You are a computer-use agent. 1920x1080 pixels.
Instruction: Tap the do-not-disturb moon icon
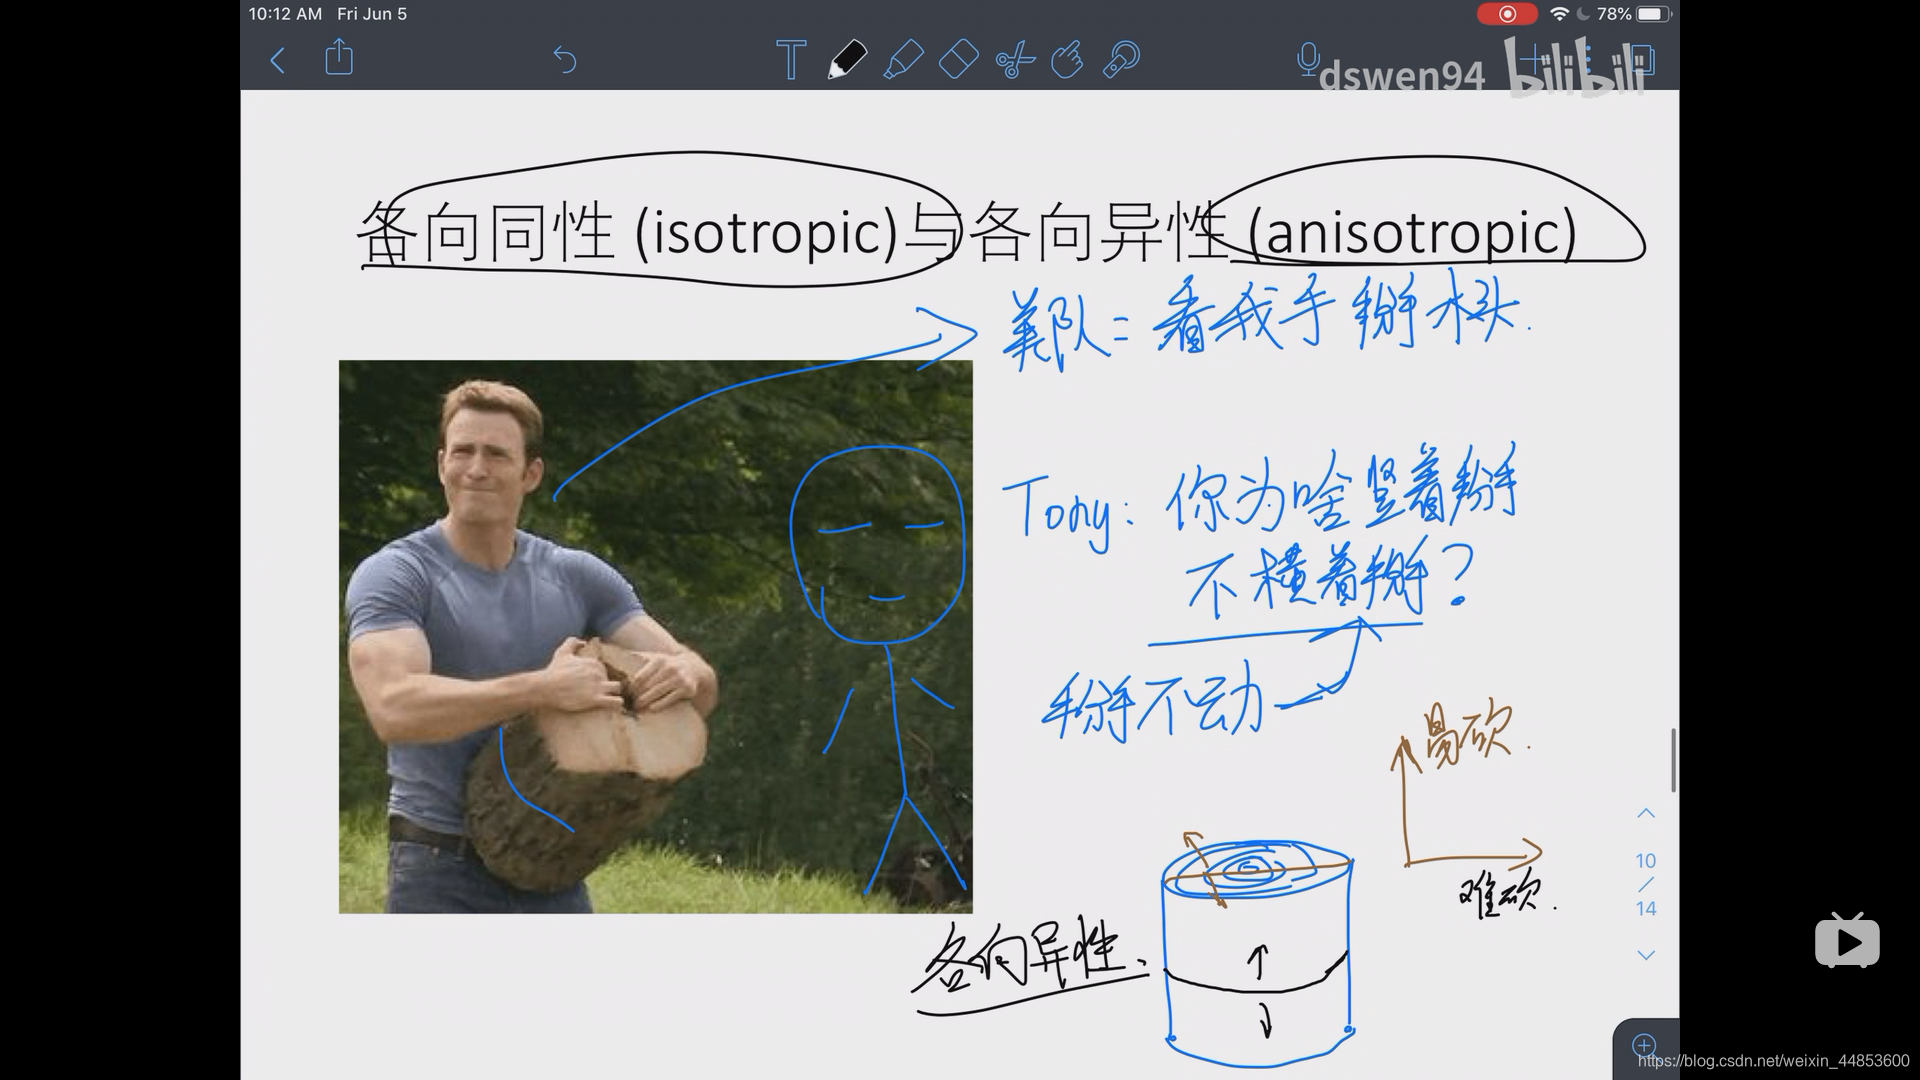coord(1583,14)
